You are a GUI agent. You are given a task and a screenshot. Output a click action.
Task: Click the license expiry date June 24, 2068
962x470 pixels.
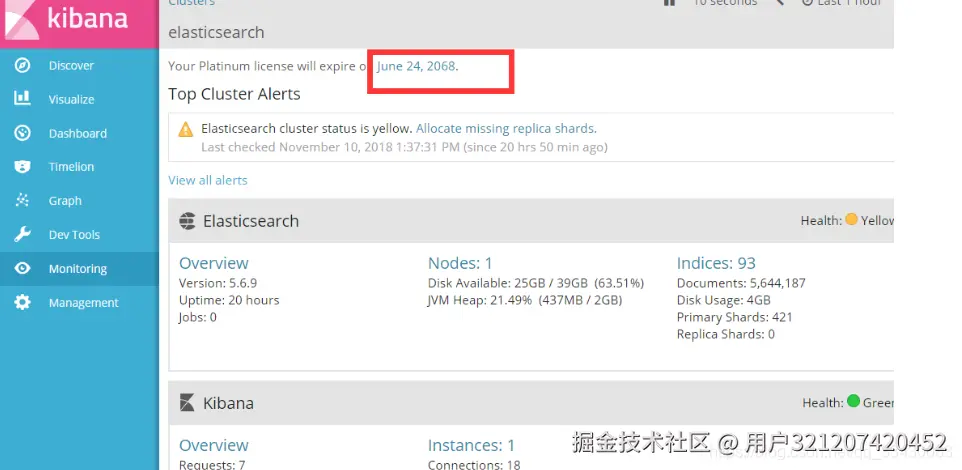click(x=416, y=66)
